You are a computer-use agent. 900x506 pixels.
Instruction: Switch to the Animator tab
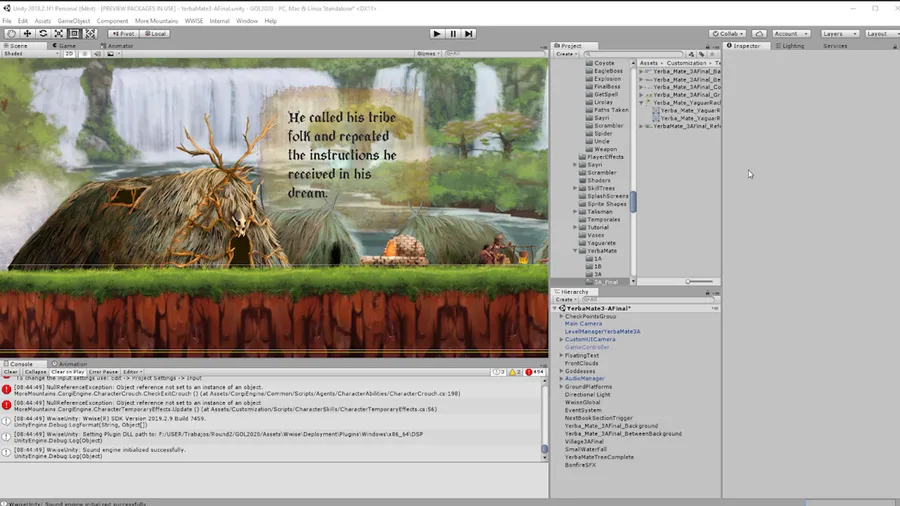[117, 45]
